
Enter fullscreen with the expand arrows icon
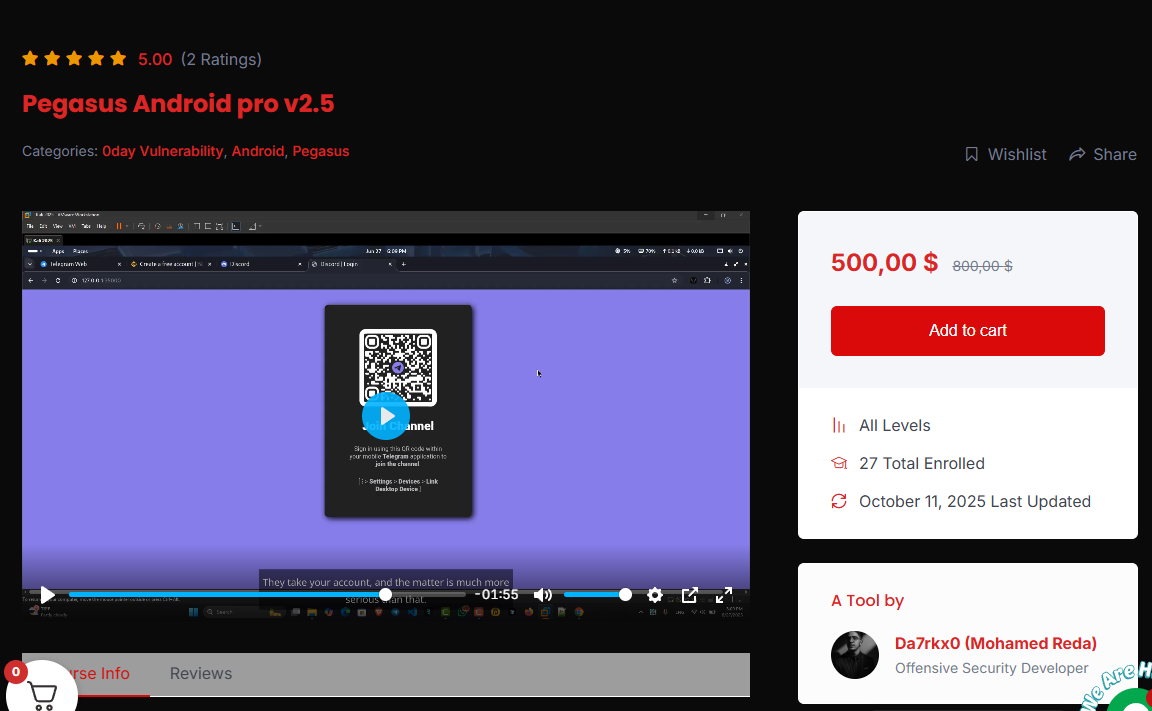click(x=724, y=595)
